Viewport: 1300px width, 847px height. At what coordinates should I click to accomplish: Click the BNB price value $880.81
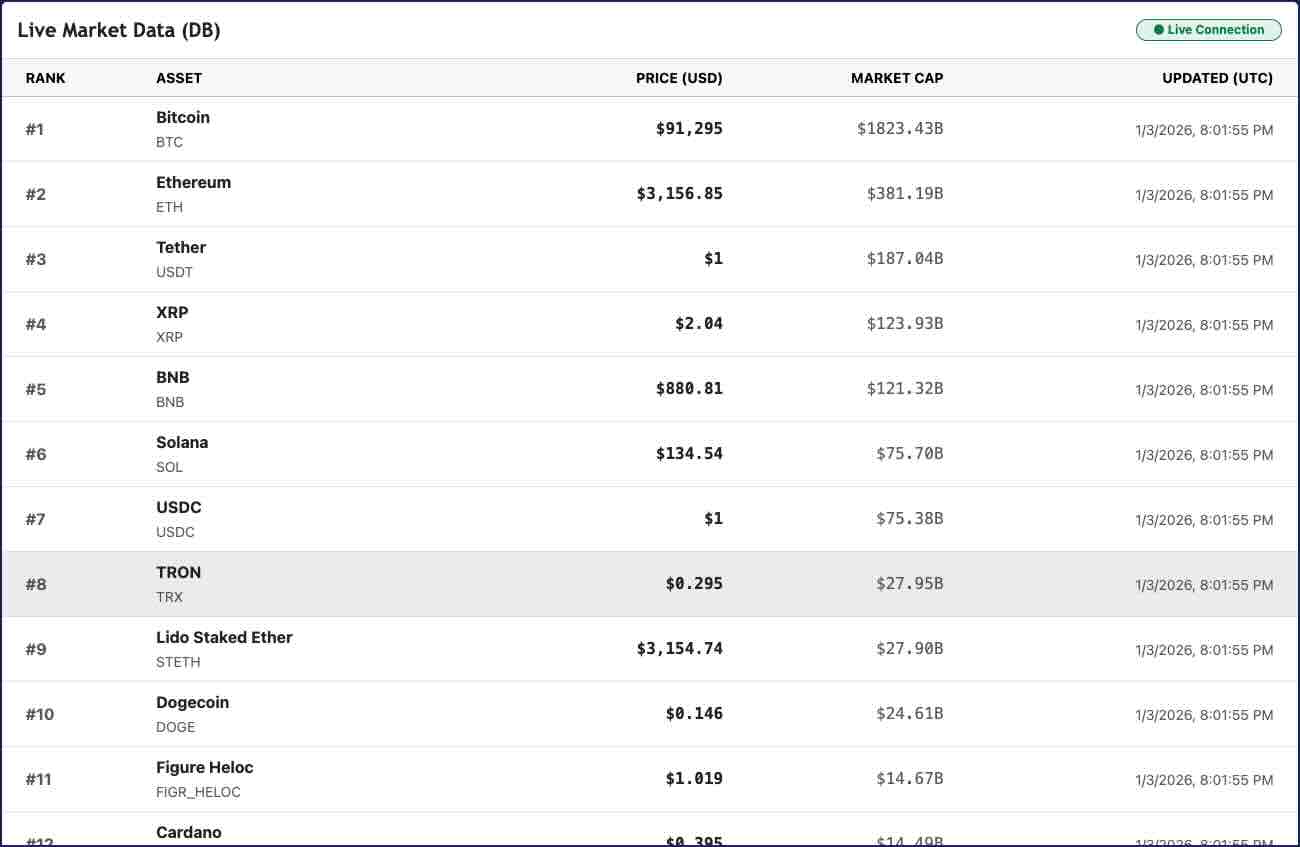[x=689, y=389]
